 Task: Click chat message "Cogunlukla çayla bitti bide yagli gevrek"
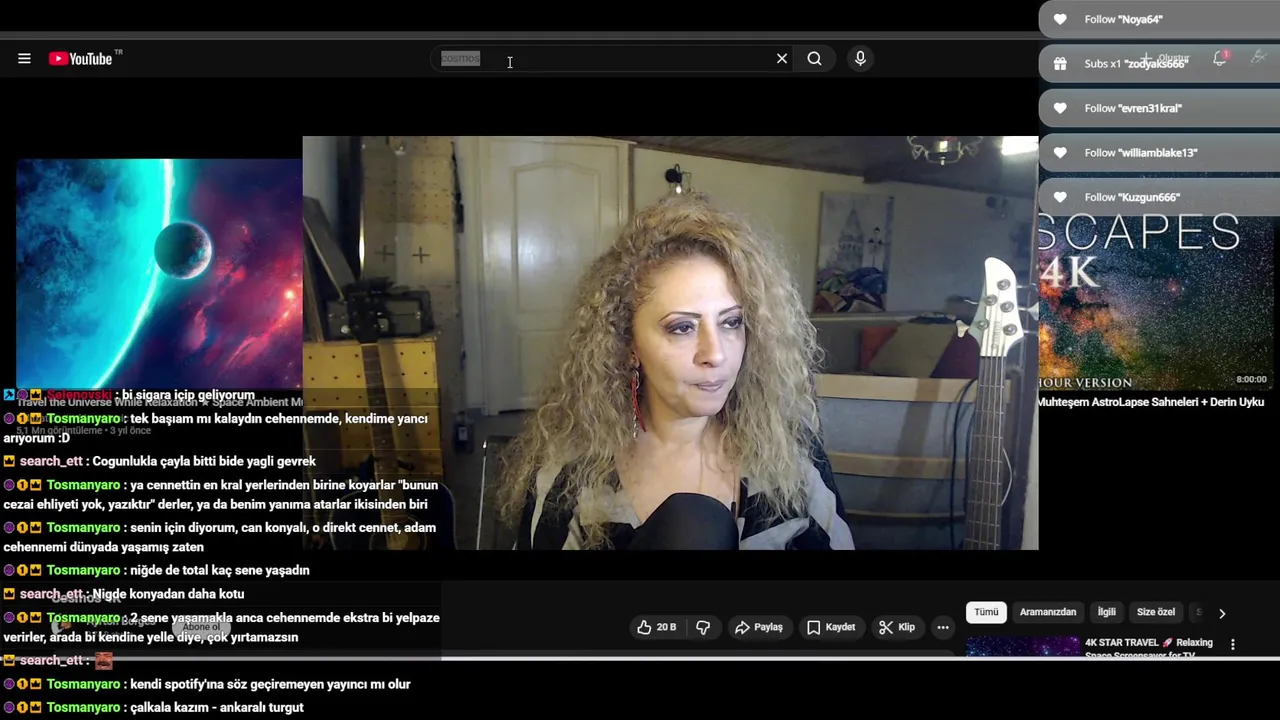(x=204, y=462)
